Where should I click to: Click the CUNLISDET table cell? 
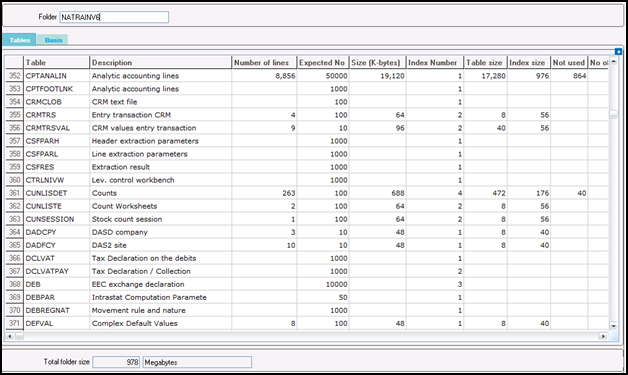coord(56,193)
